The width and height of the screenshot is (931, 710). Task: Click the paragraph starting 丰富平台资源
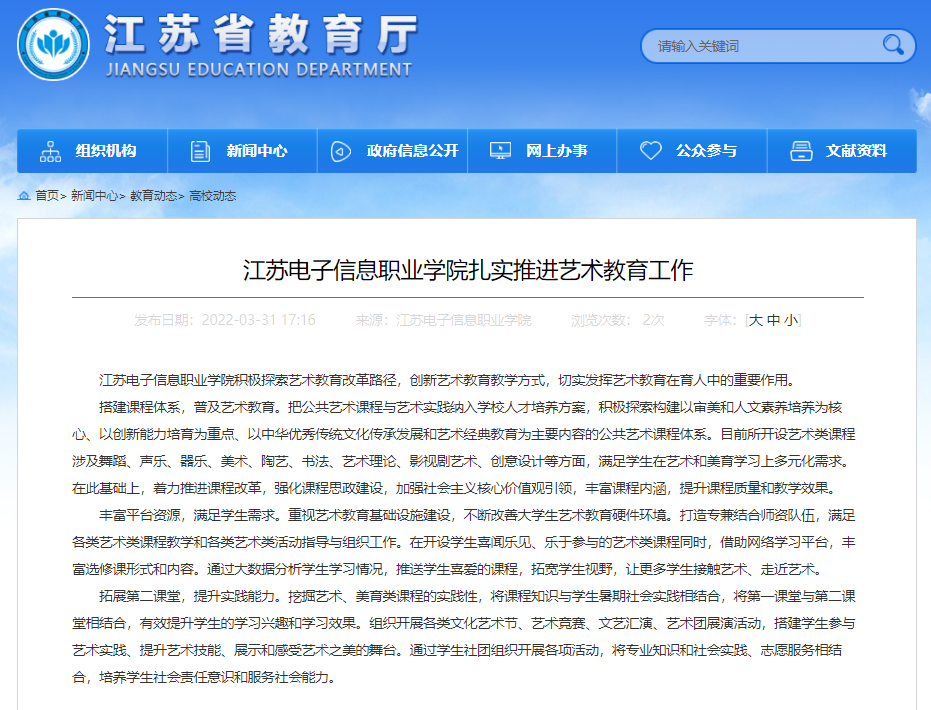(x=464, y=542)
